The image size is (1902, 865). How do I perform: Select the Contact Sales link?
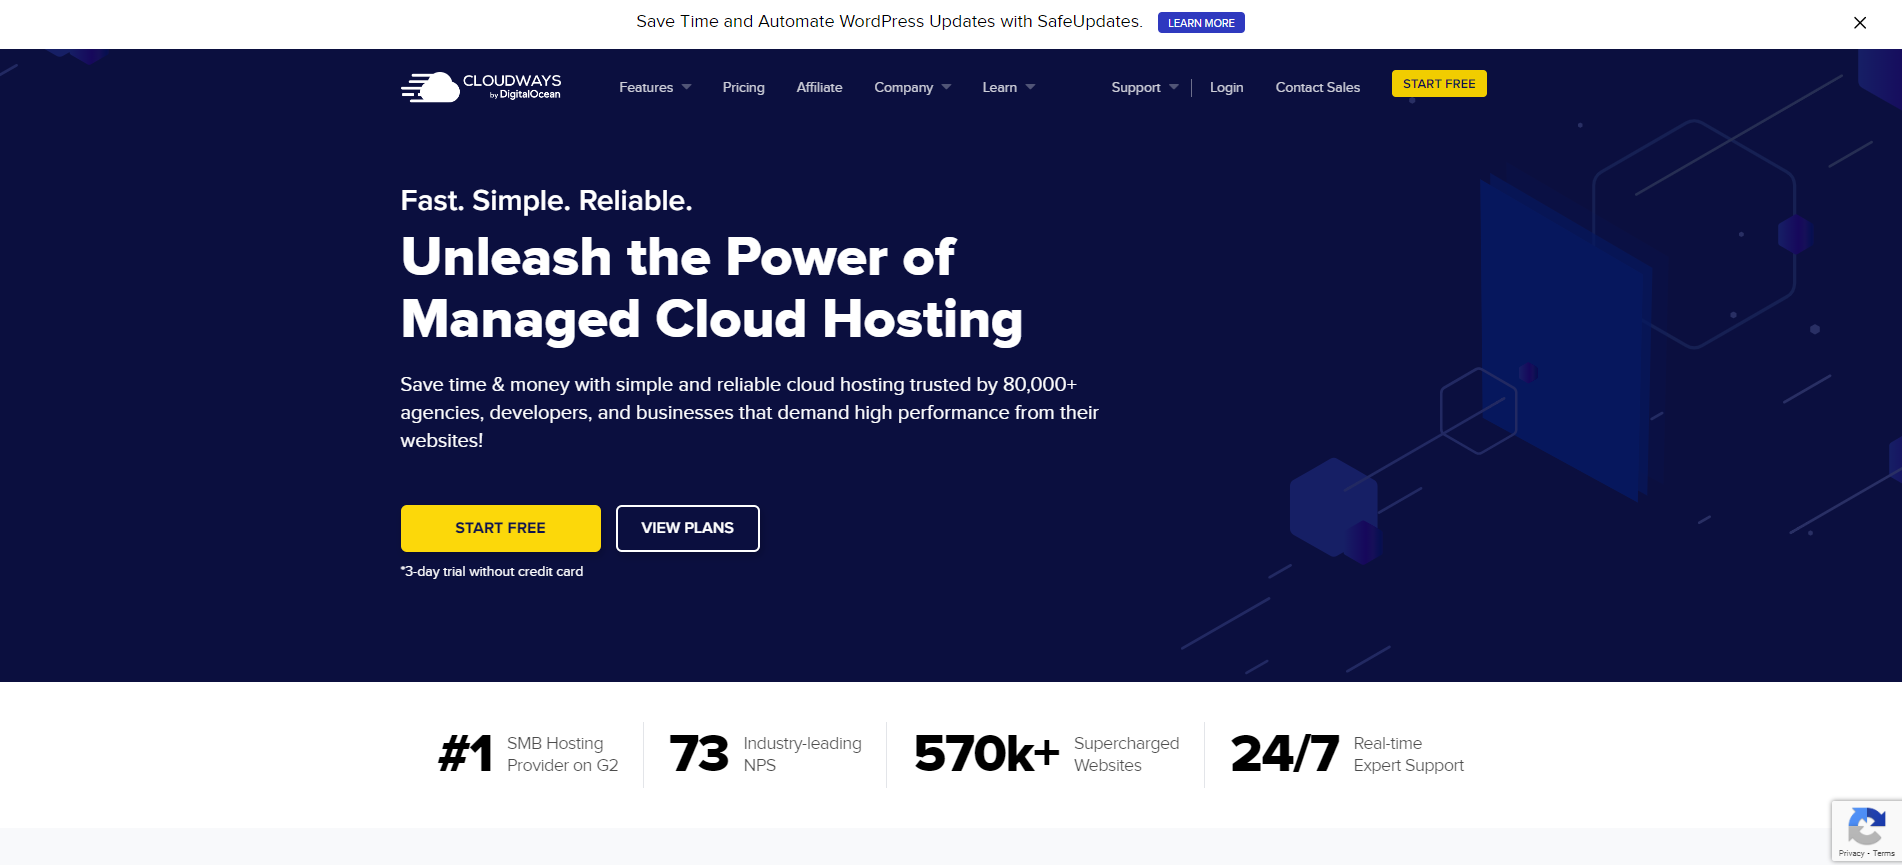point(1318,87)
